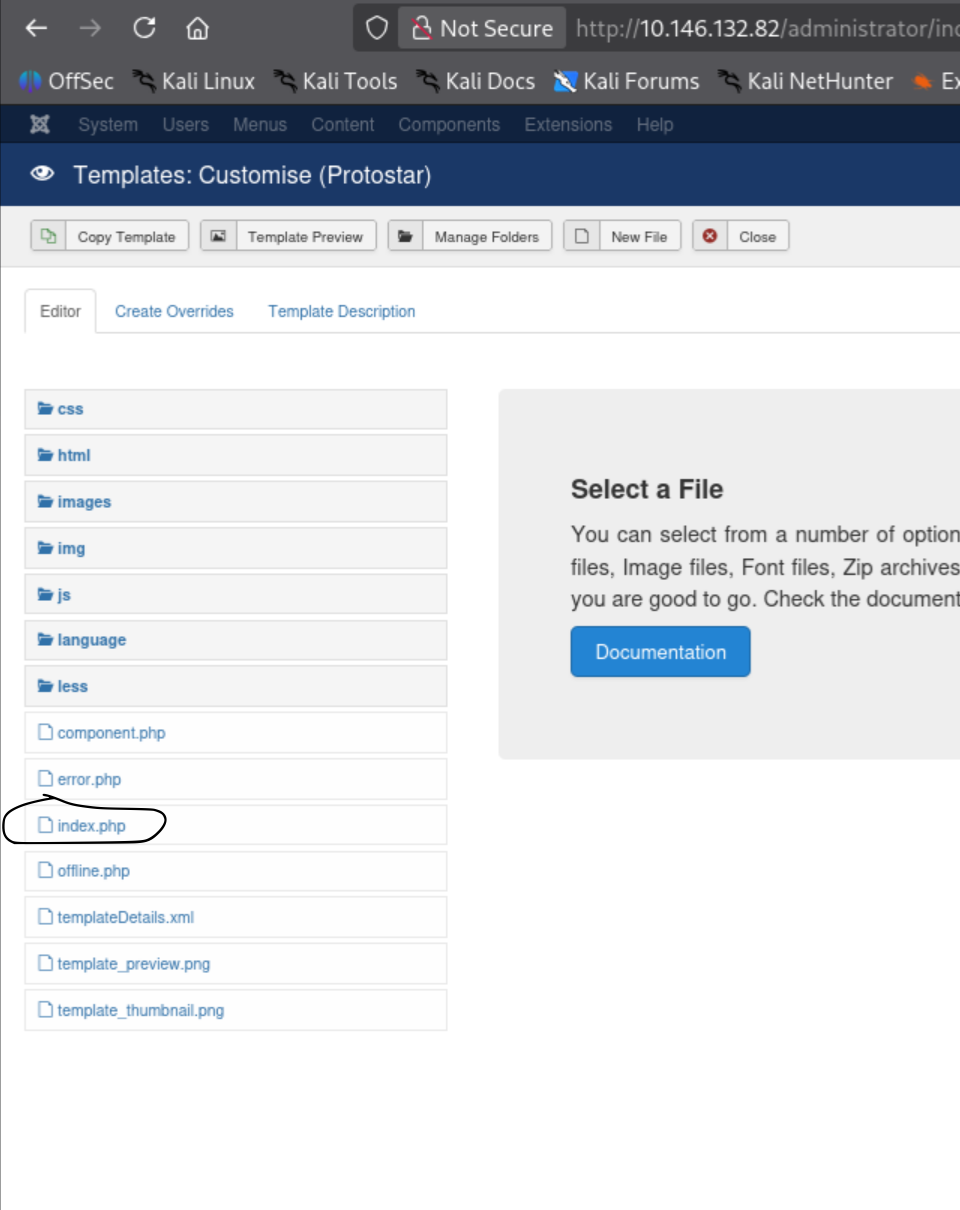Open component.php in the file list

(236, 733)
